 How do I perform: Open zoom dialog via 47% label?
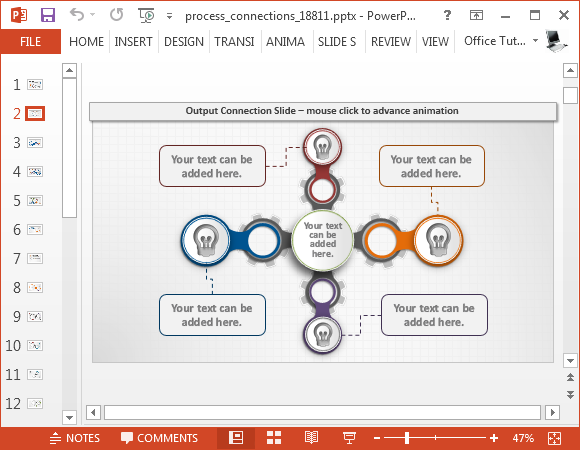[x=523, y=438]
